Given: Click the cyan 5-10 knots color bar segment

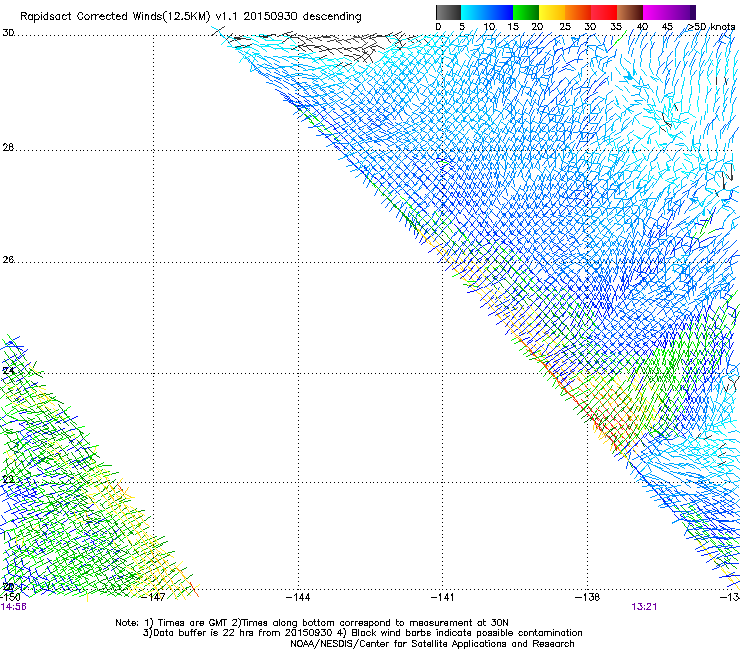Looking at the screenshot, I should click(x=474, y=12).
